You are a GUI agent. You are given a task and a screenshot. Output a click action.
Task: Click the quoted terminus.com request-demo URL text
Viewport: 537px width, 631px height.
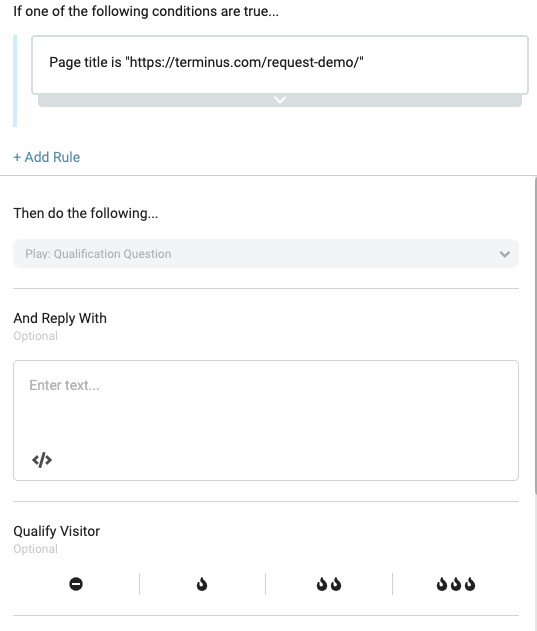coord(244,62)
